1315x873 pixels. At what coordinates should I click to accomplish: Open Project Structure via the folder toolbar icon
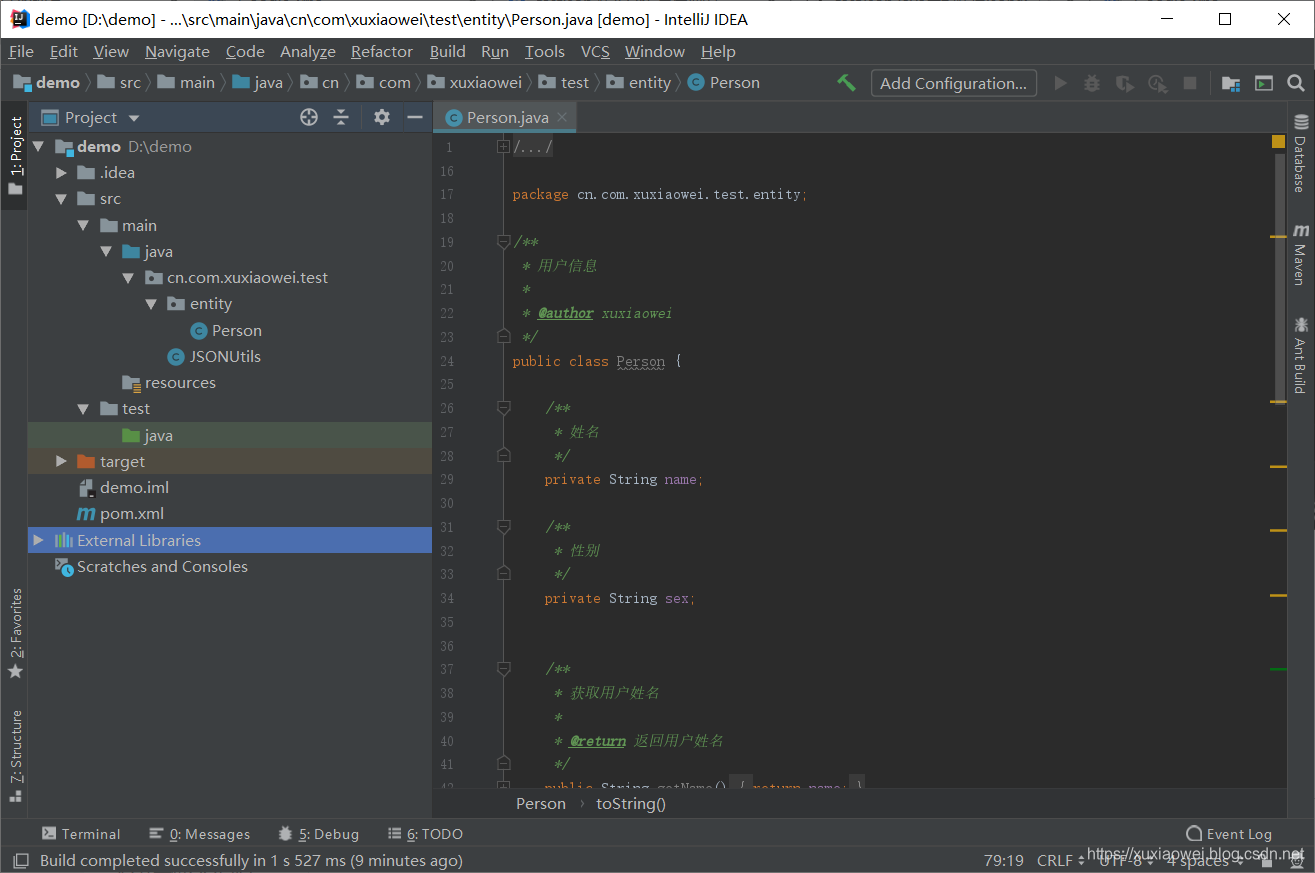click(x=1230, y=83)
